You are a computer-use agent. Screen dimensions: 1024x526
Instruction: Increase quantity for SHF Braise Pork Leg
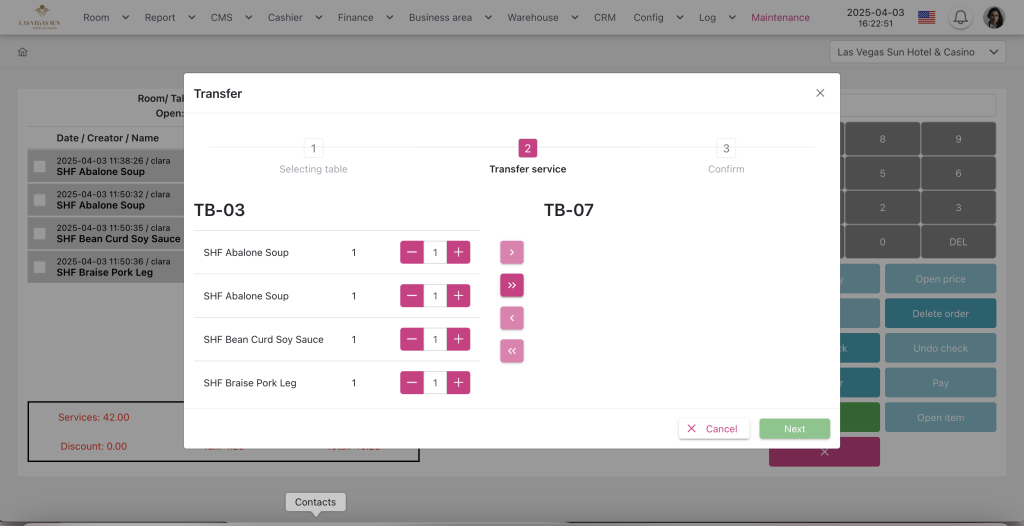pyautogui.click(x=458, y=383)
